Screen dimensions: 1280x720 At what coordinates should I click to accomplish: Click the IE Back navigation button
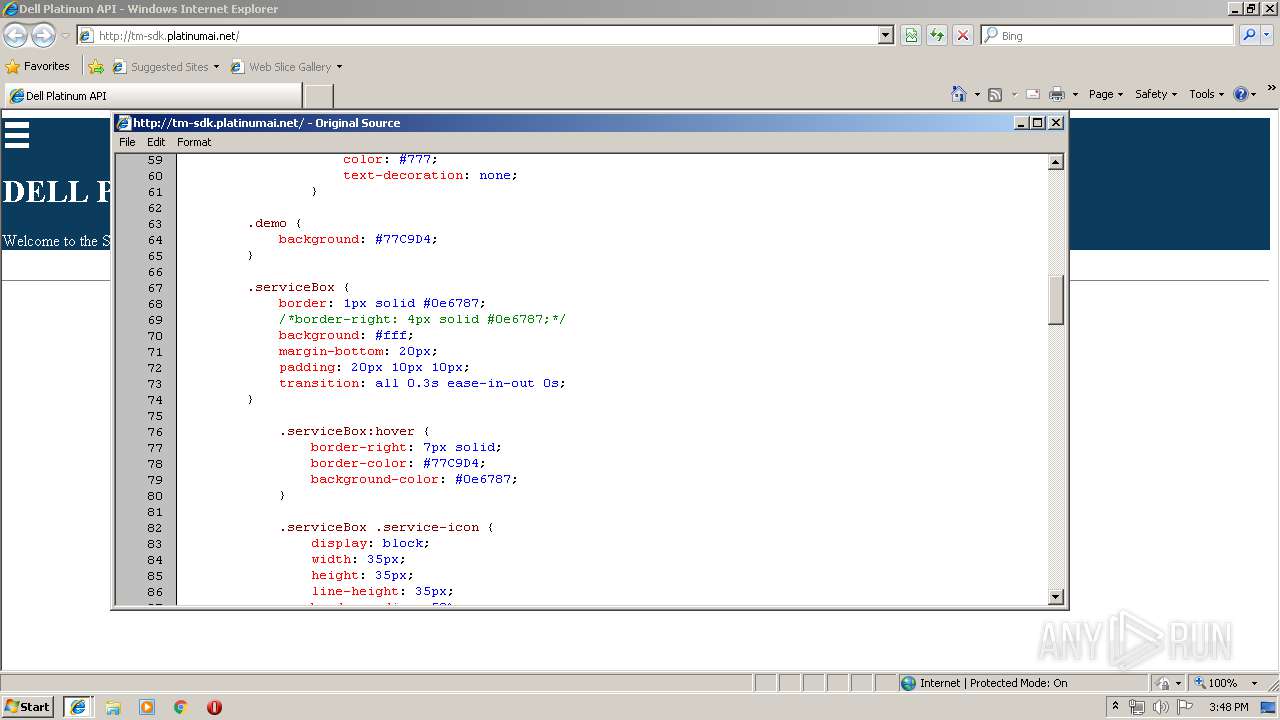tap(15, 35)
